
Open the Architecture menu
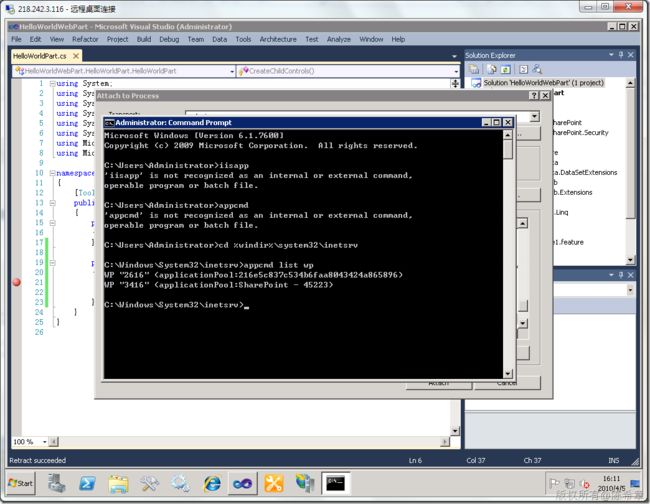point(278,39)
